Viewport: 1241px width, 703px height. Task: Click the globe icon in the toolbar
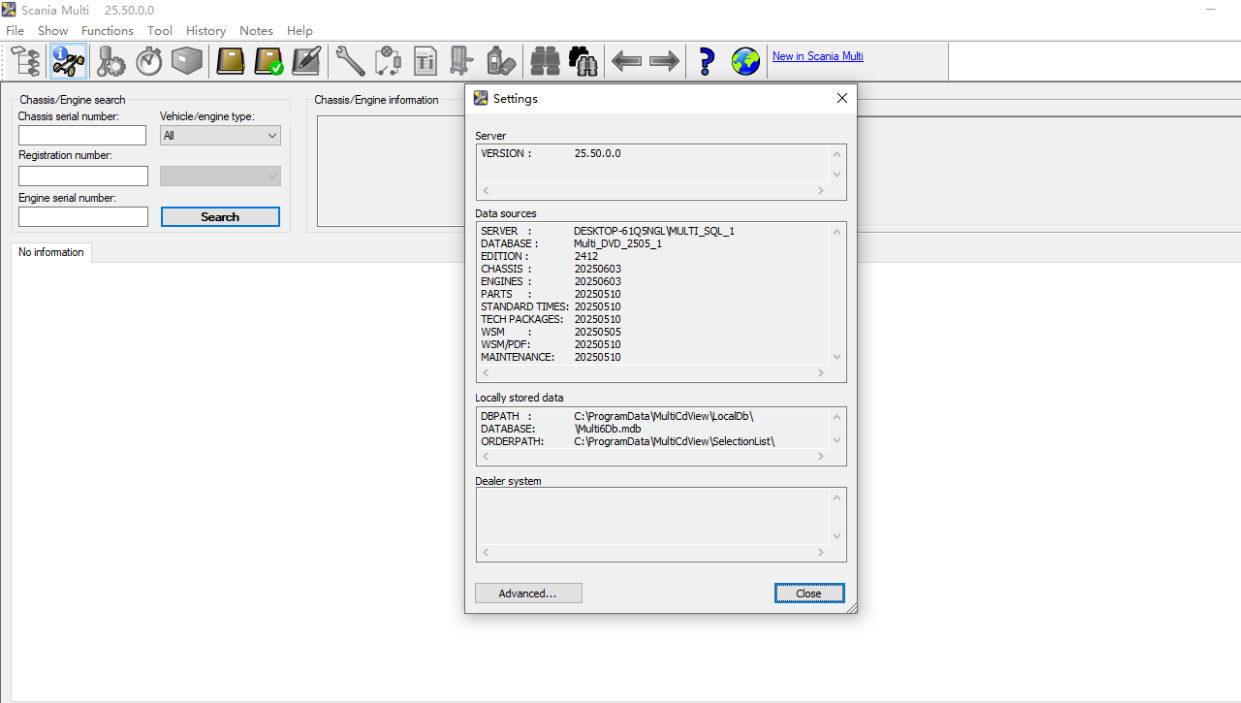pos(745,62)
